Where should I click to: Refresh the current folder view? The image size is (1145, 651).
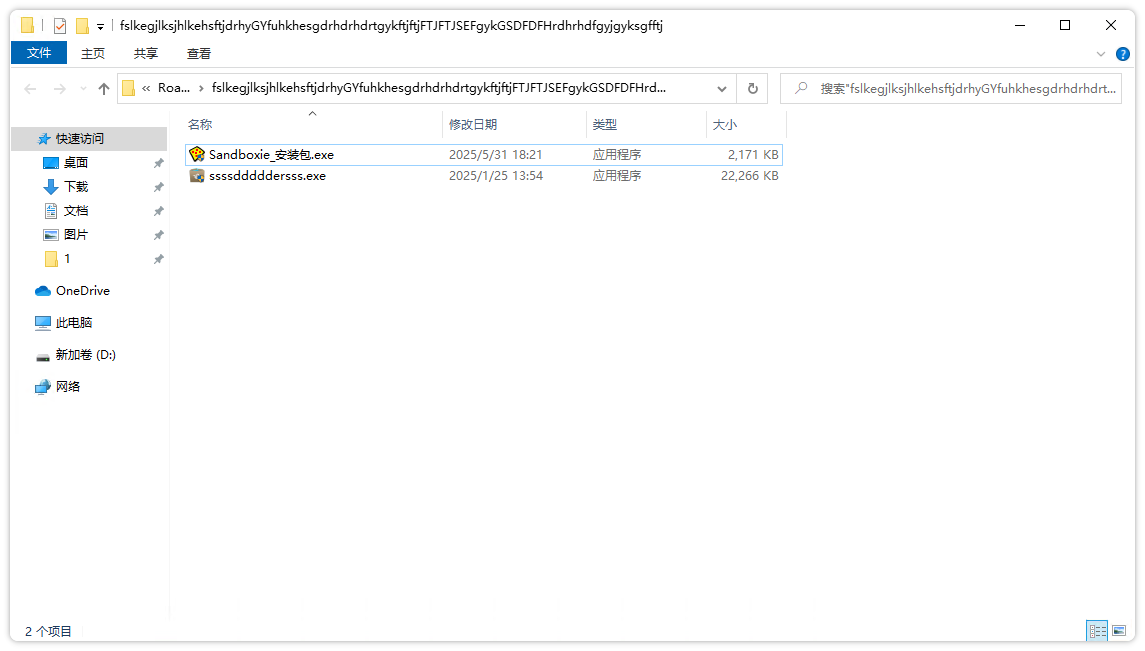click(x=752, y=88)
